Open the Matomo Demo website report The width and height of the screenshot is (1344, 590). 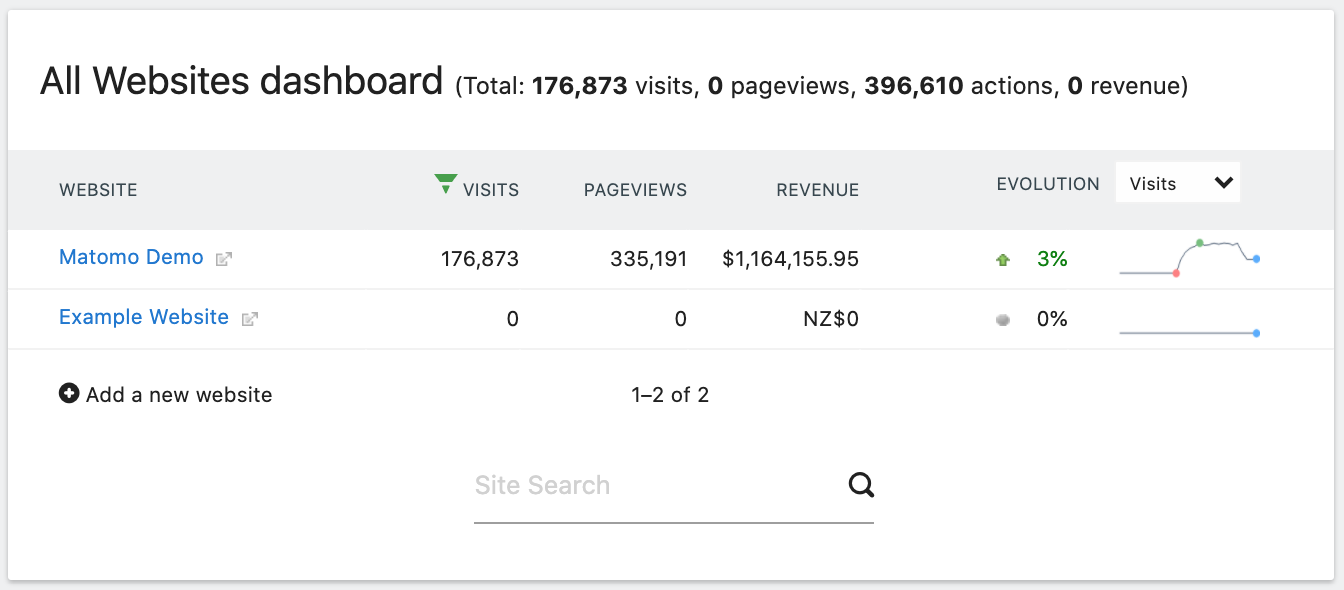click(131, 257)
